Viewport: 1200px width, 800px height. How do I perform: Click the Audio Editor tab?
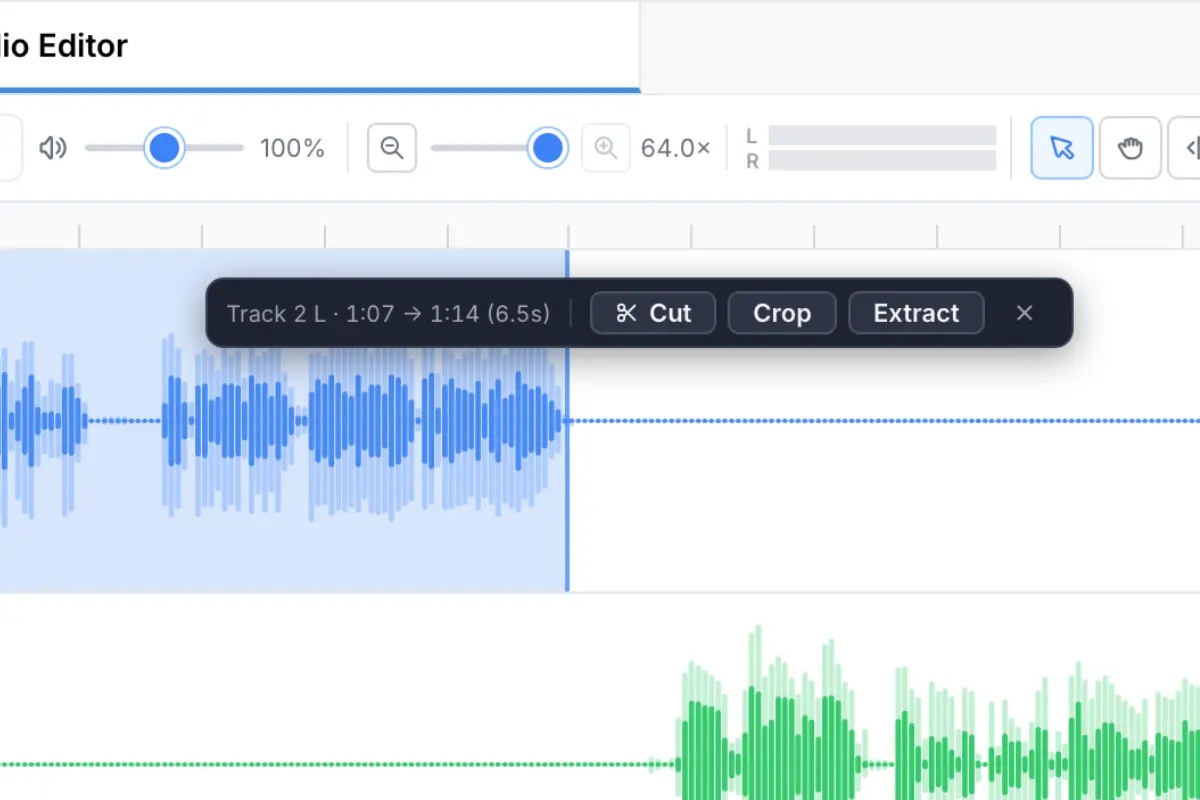point(320,46)
